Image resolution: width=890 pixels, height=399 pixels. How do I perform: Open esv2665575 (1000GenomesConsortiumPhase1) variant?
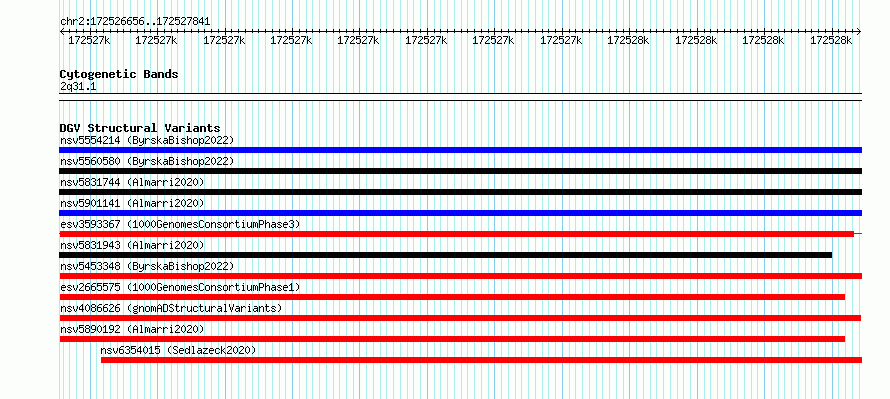tap(180, 287)
